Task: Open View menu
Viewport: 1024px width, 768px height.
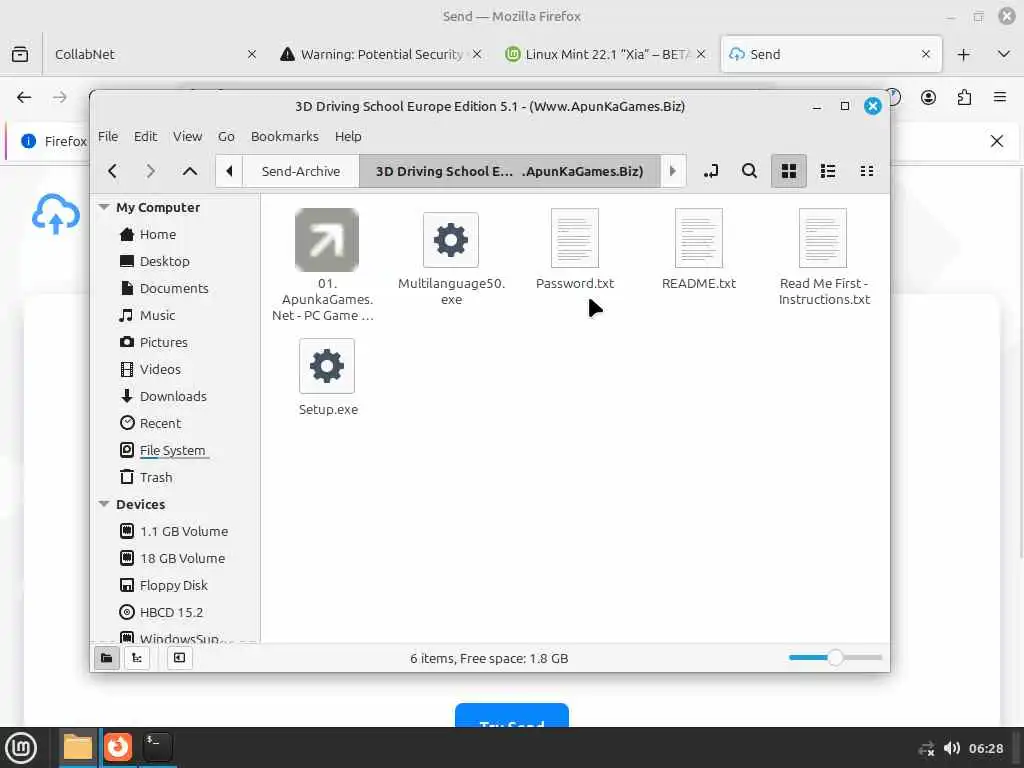Action: 187,136
